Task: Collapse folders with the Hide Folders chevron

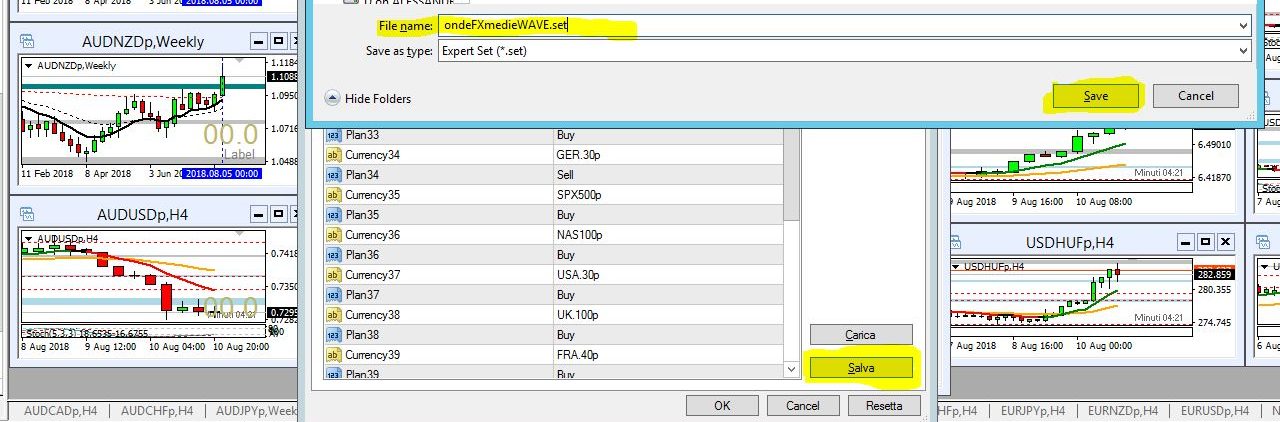Action: tap(332, 98)
